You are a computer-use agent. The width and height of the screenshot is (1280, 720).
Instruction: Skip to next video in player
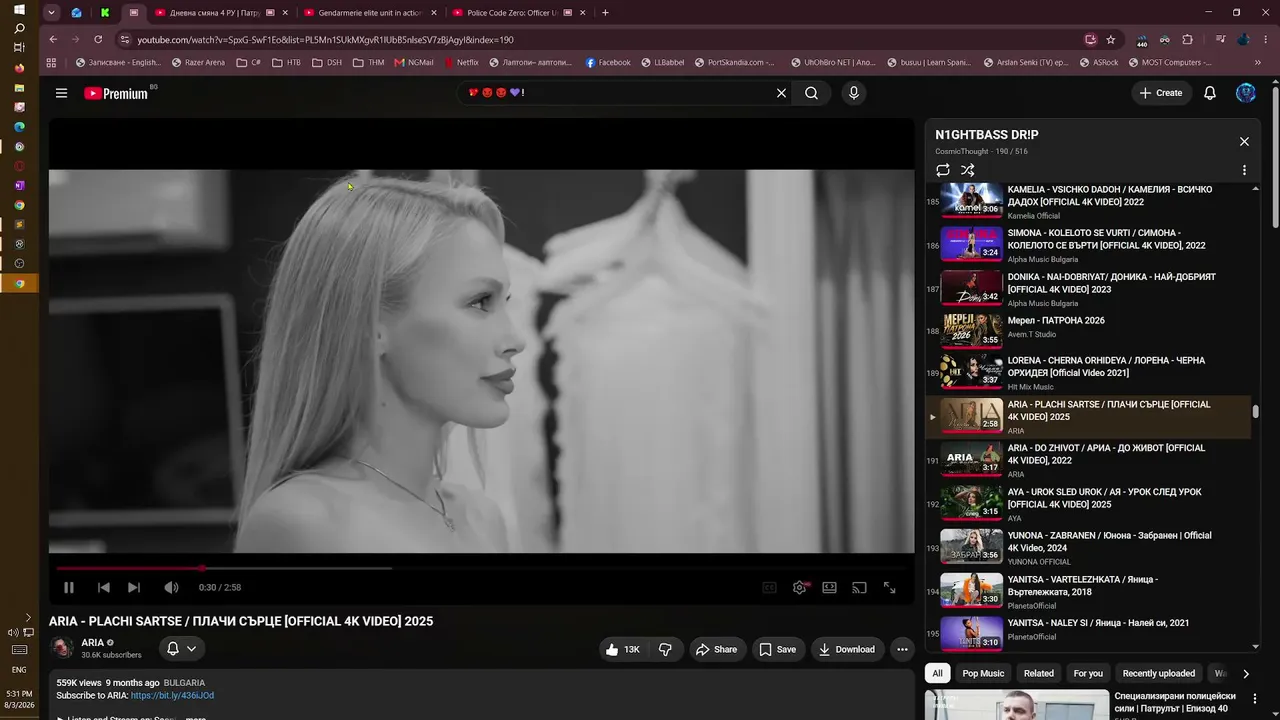point(134,588)
